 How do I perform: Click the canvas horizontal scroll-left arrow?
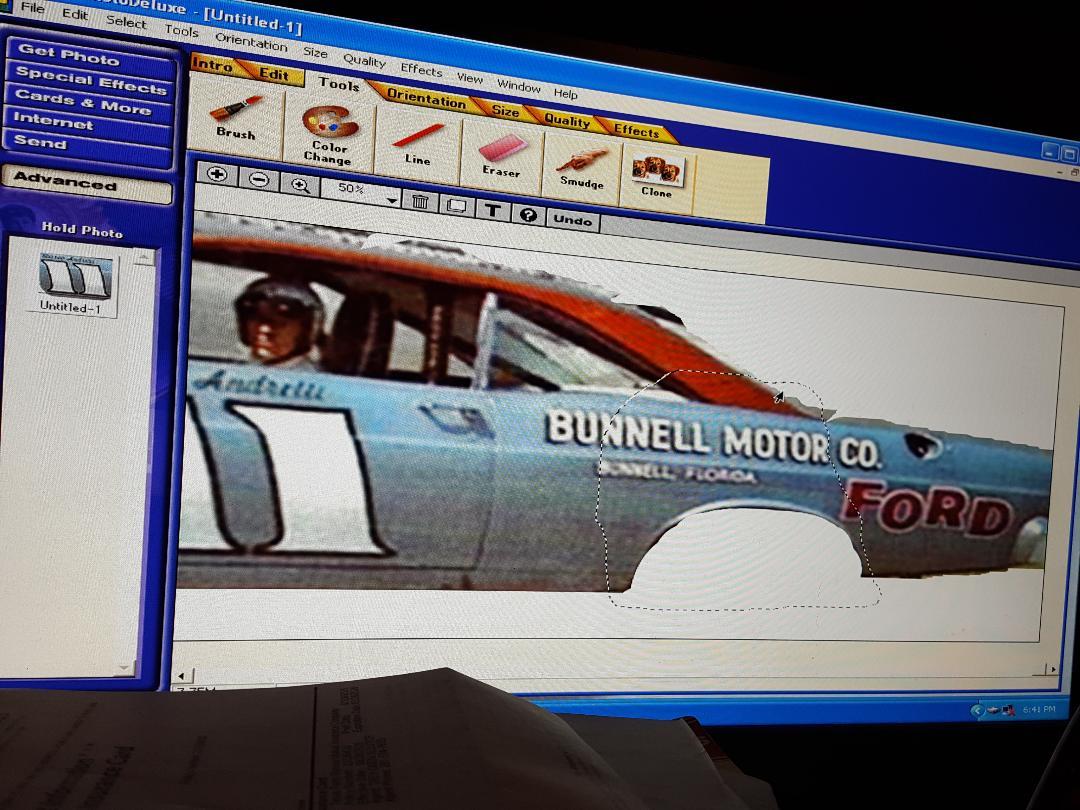pyautogui.click(x=182, y=675)
